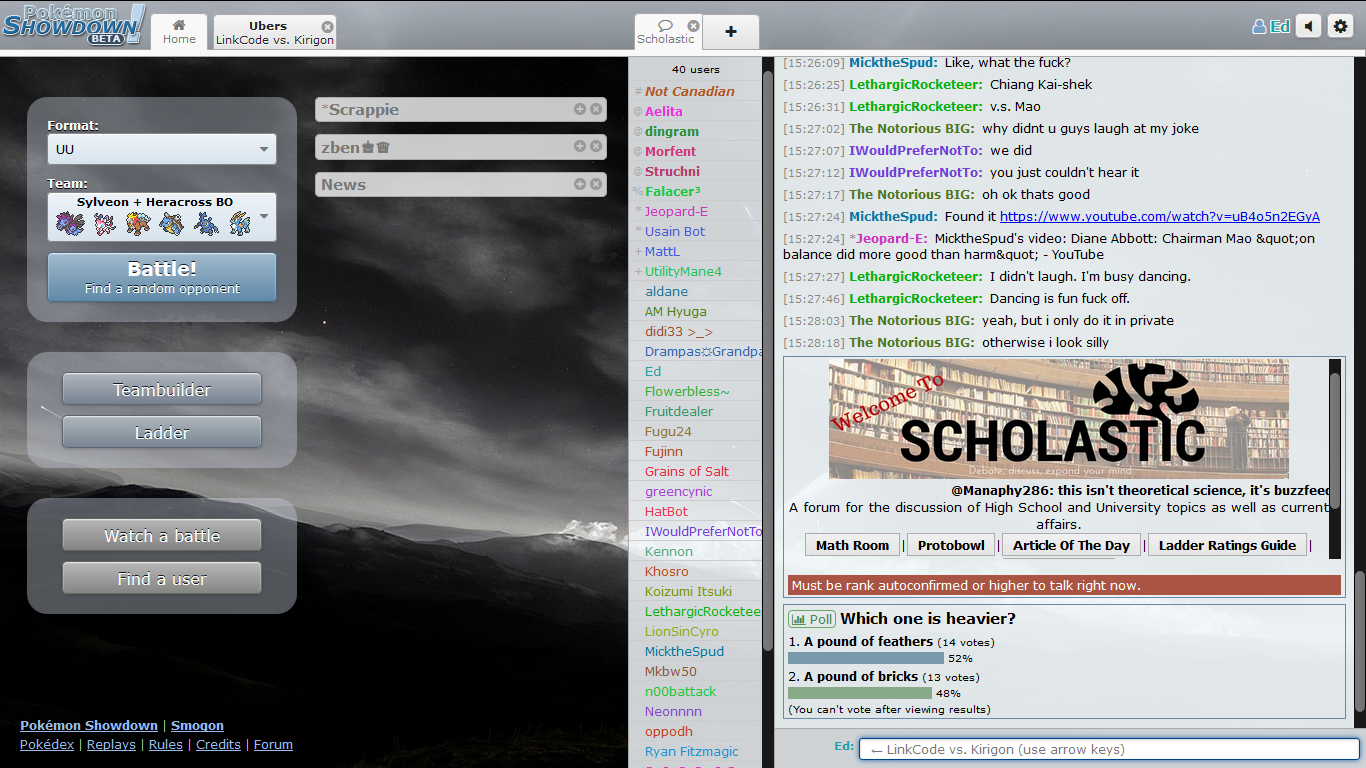Open the Teambuilder
The image size is (1366, 768).
pos(162,390)
